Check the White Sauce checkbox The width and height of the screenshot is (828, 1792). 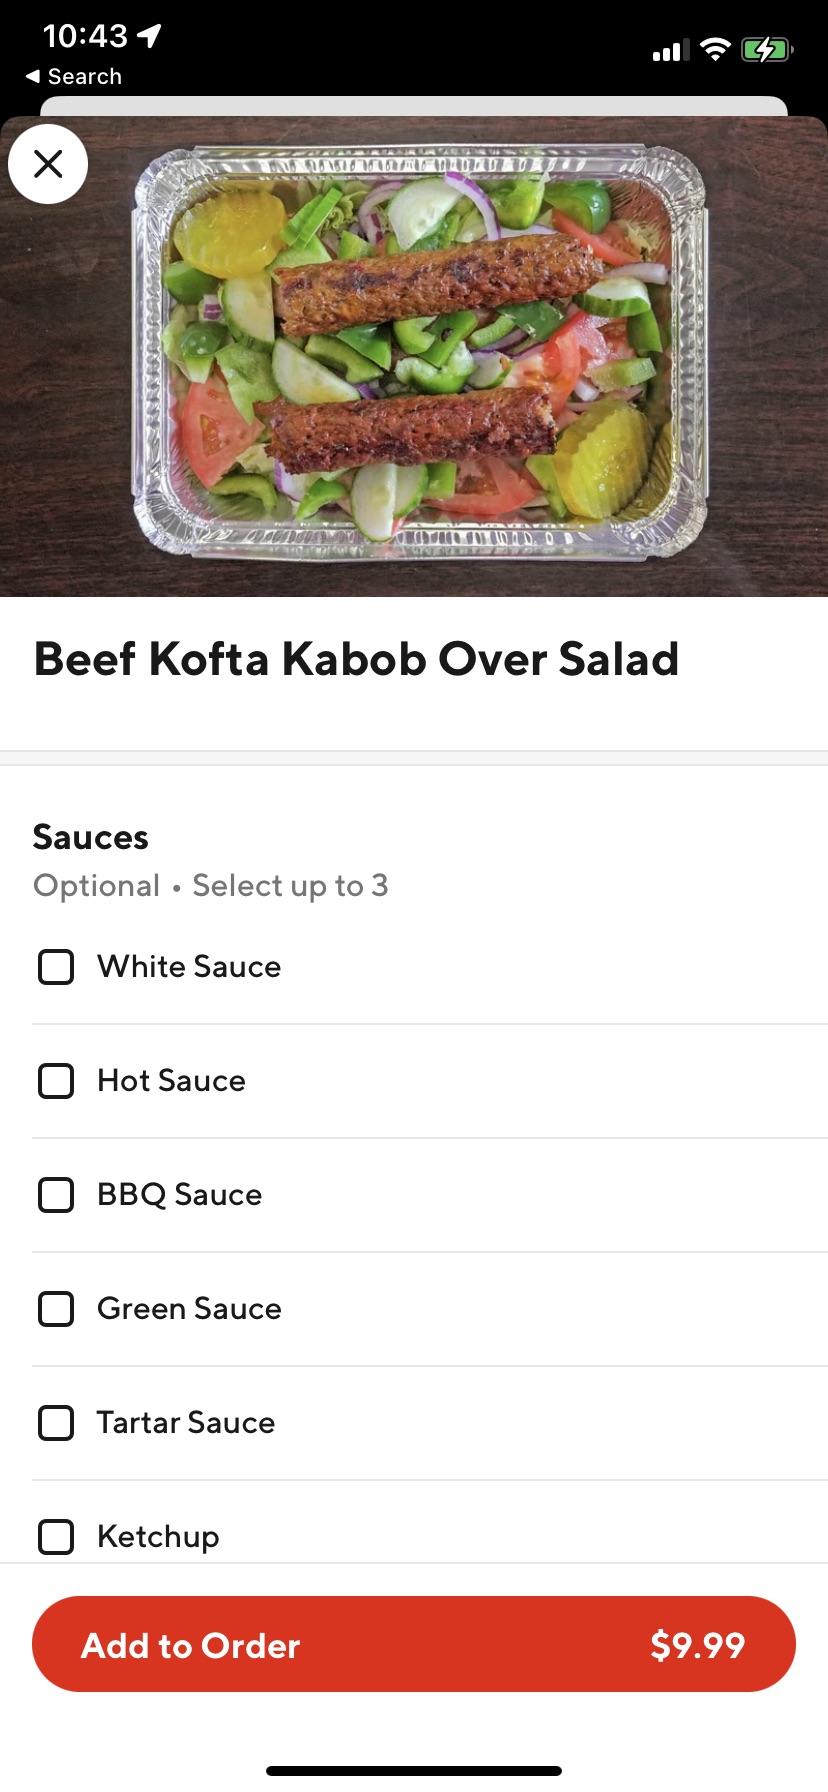[56, 967]
